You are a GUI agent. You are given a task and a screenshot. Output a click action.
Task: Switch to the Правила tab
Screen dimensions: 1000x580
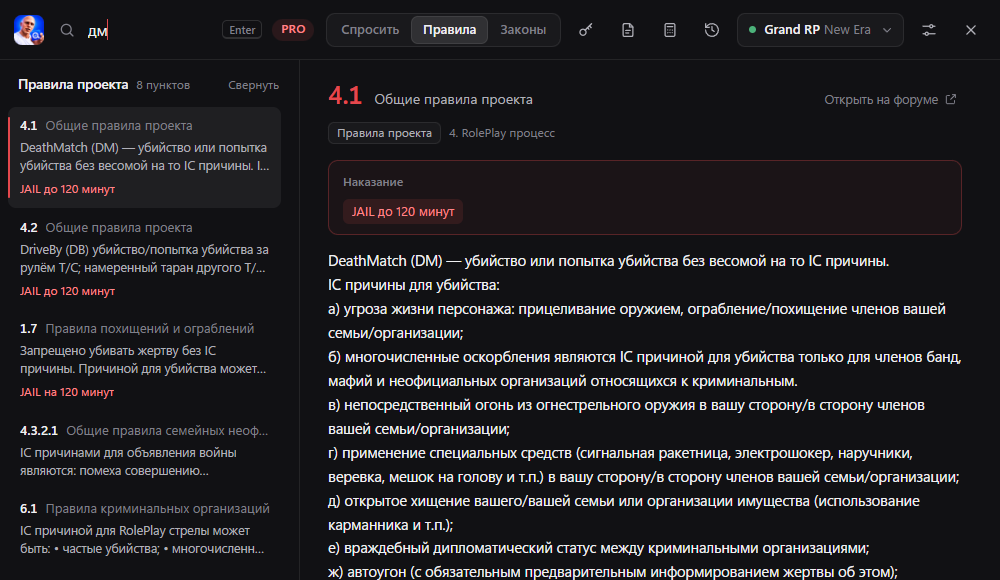click(450, 30)
